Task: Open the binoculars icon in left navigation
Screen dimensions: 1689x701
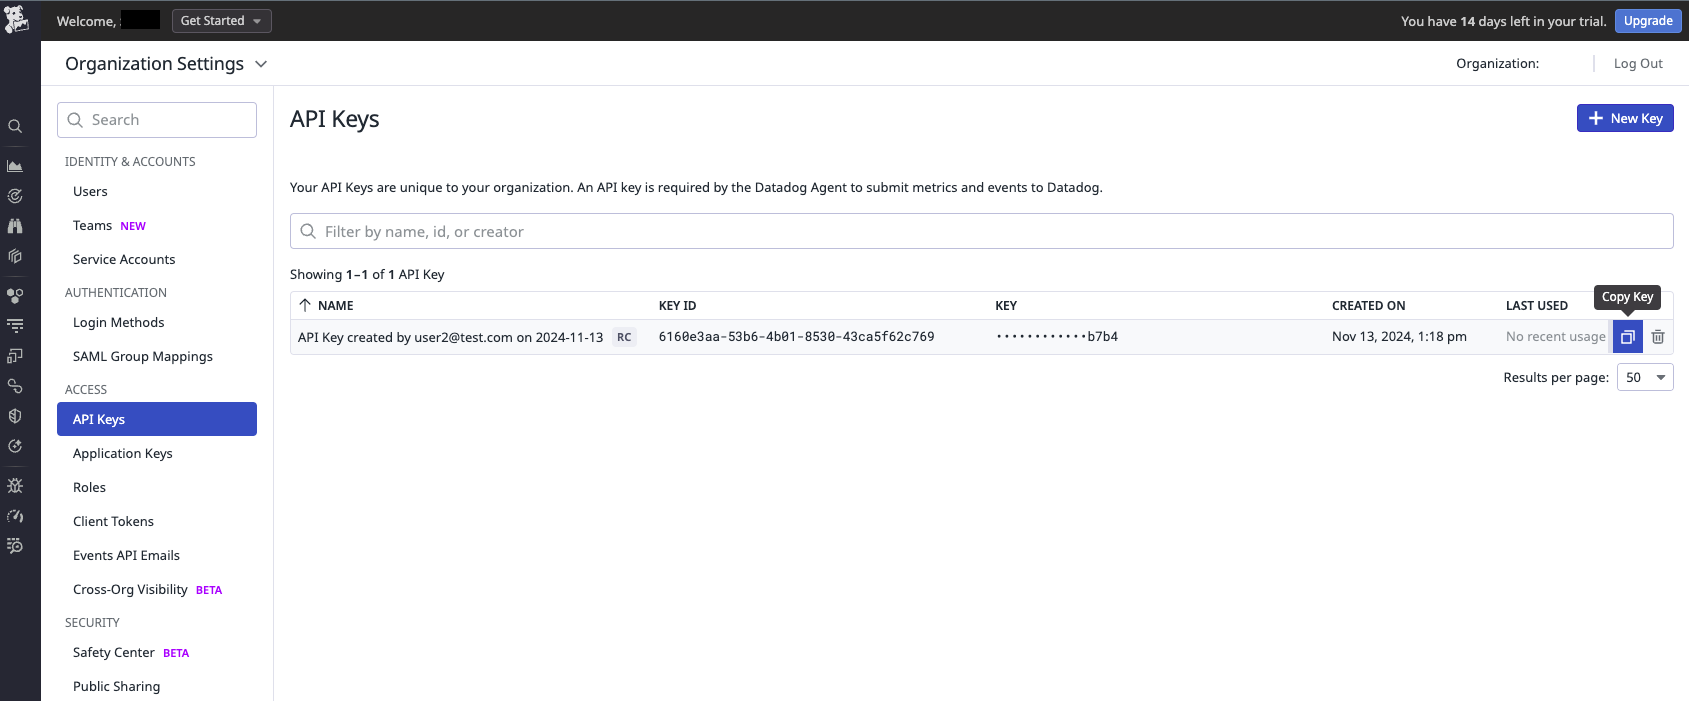Action: [x=15, y=226]
